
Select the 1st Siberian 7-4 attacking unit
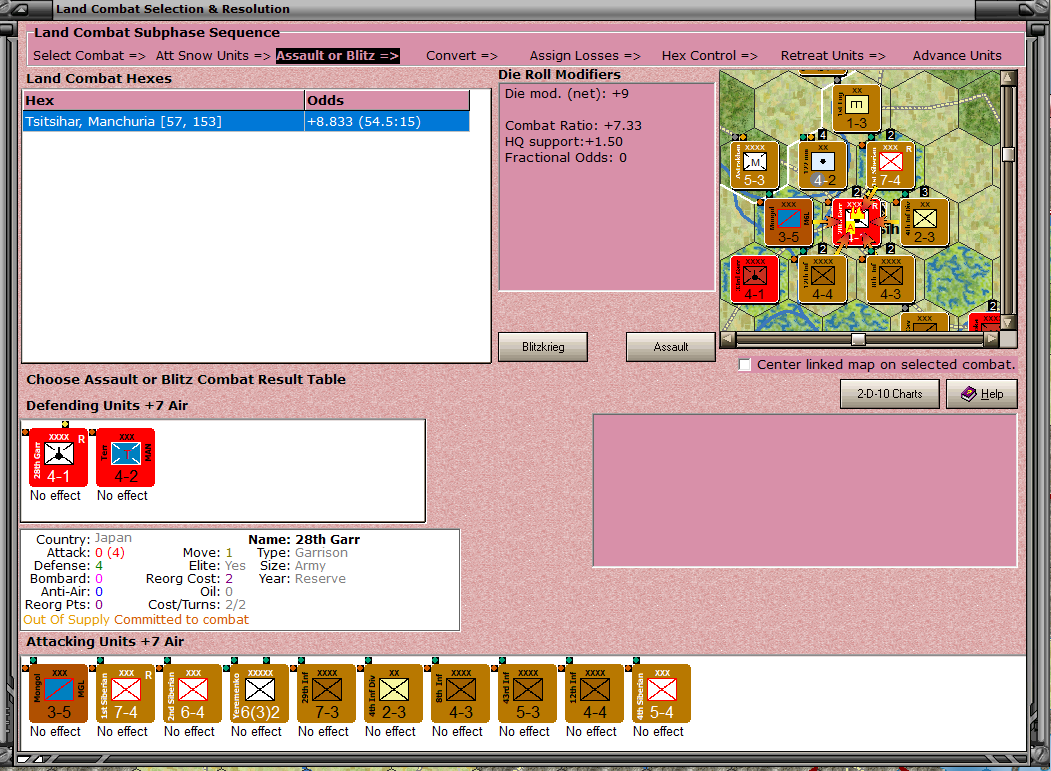tap(123, 693)
